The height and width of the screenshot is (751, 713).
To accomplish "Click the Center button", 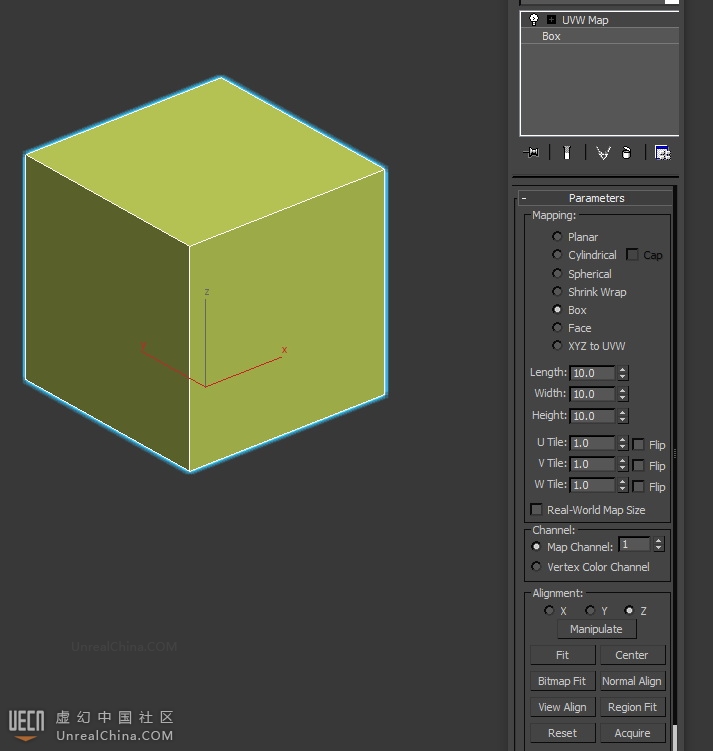I will pyautogui.click(x=632, y=655).
